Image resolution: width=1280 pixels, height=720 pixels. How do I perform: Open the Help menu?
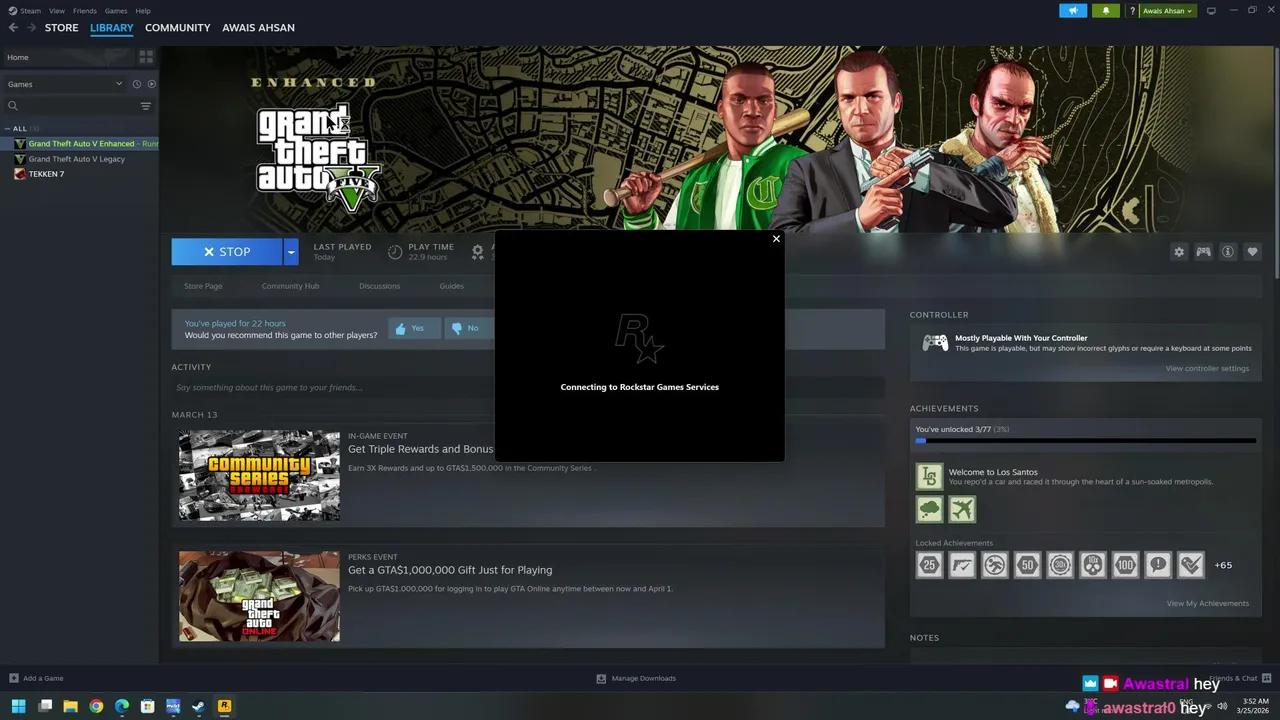click(143, 11)
